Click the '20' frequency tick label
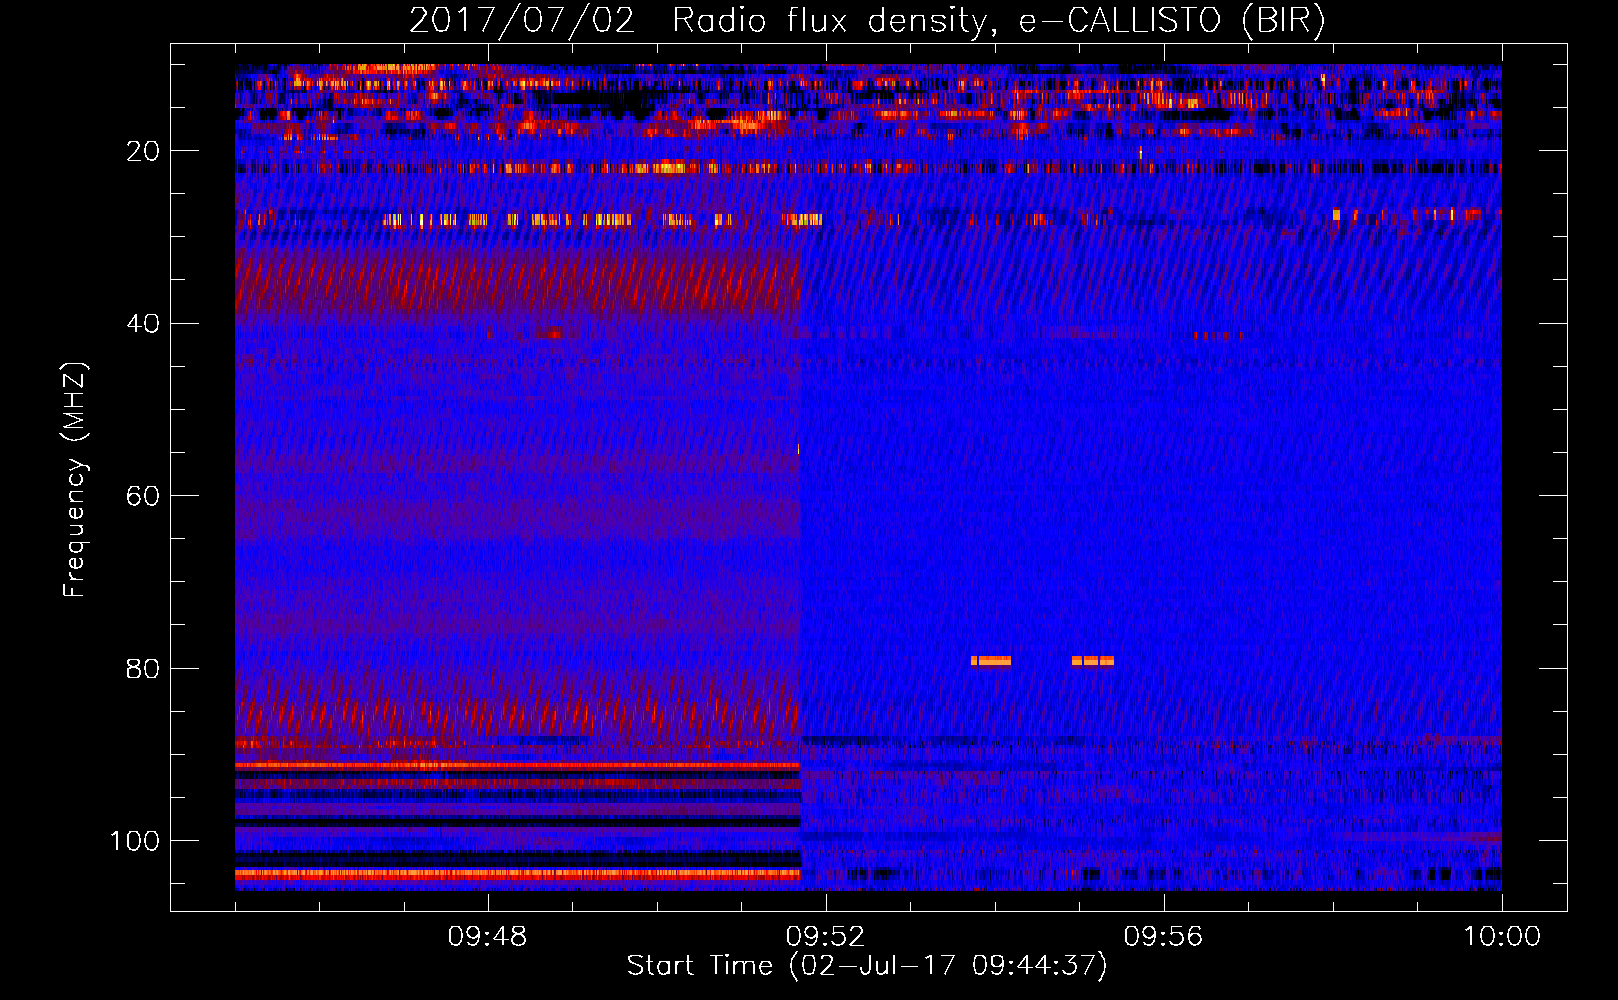The width and height of the screenshot is (1618, 1000). point(143,151)
